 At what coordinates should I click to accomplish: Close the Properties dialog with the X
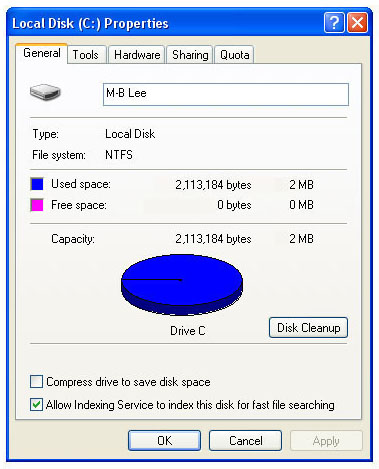point(357,23)
